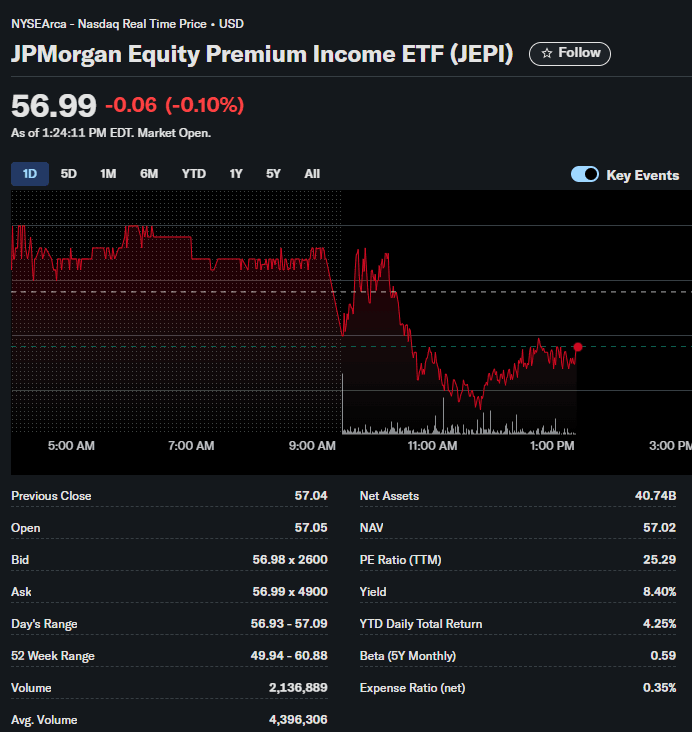Click the 5:00 AM chart axis label

[71, 446]
